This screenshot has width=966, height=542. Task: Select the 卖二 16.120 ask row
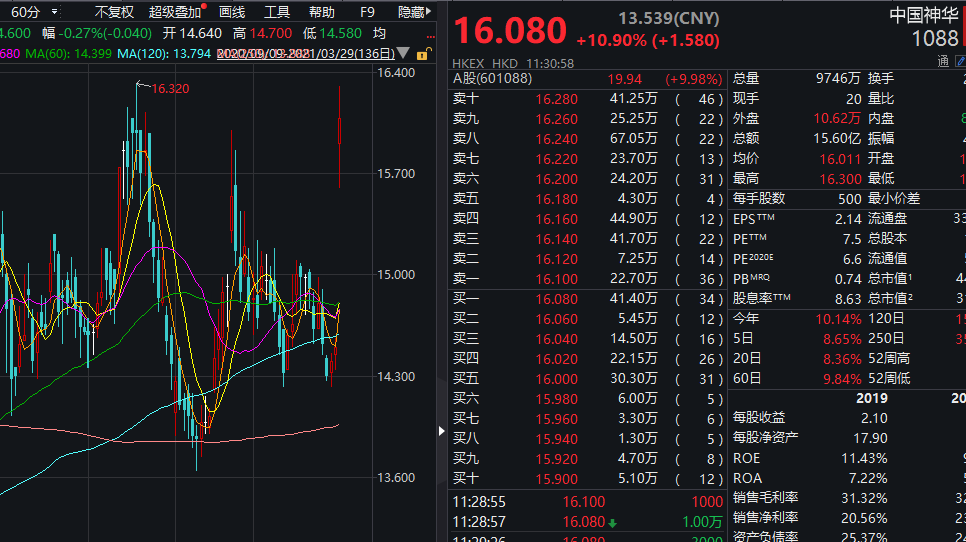coord(588,259)
